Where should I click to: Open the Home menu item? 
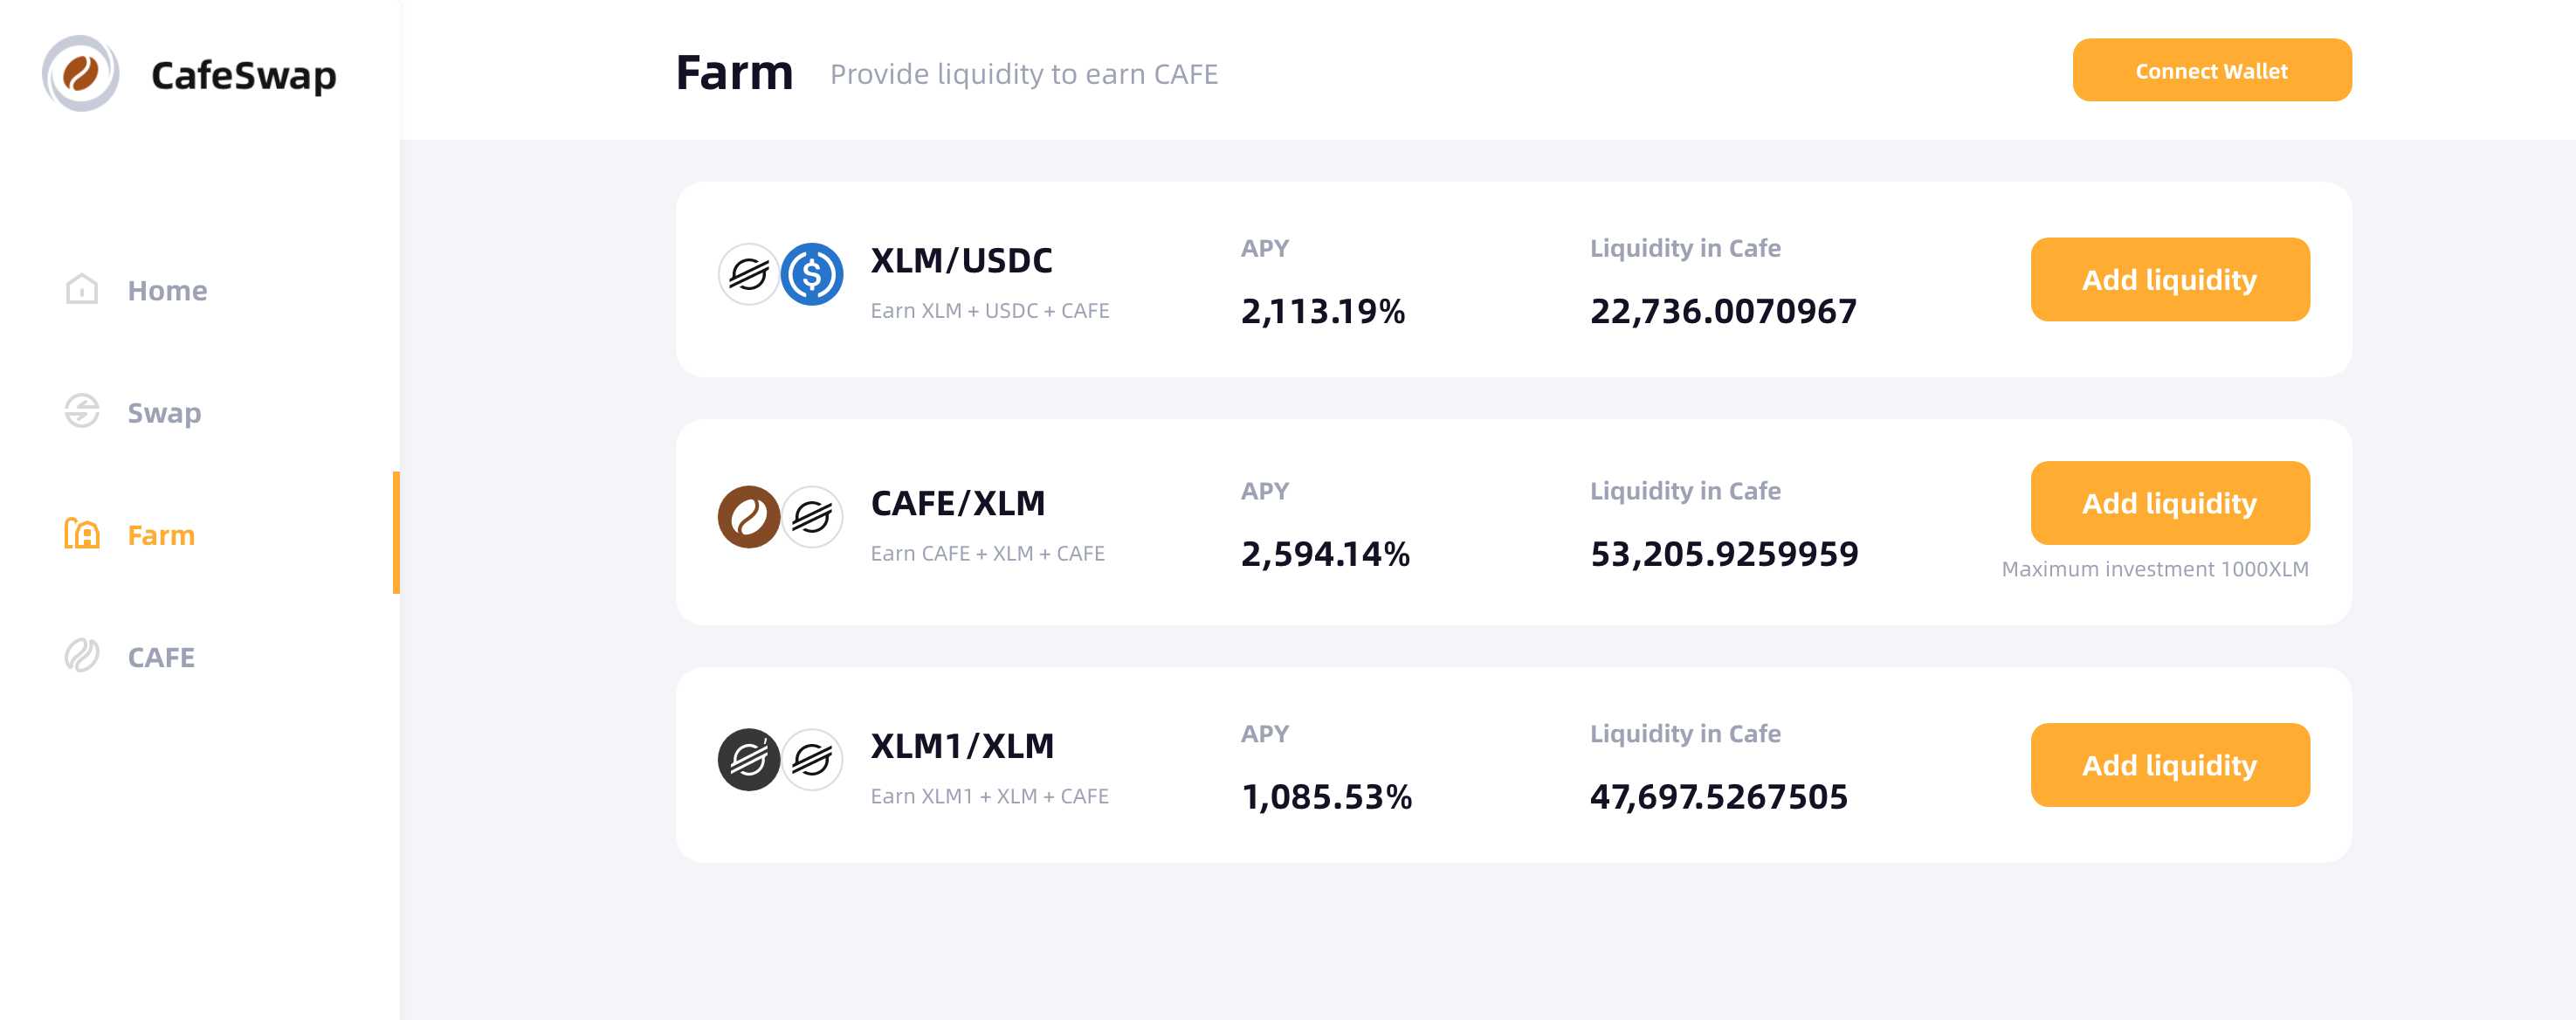167,291
